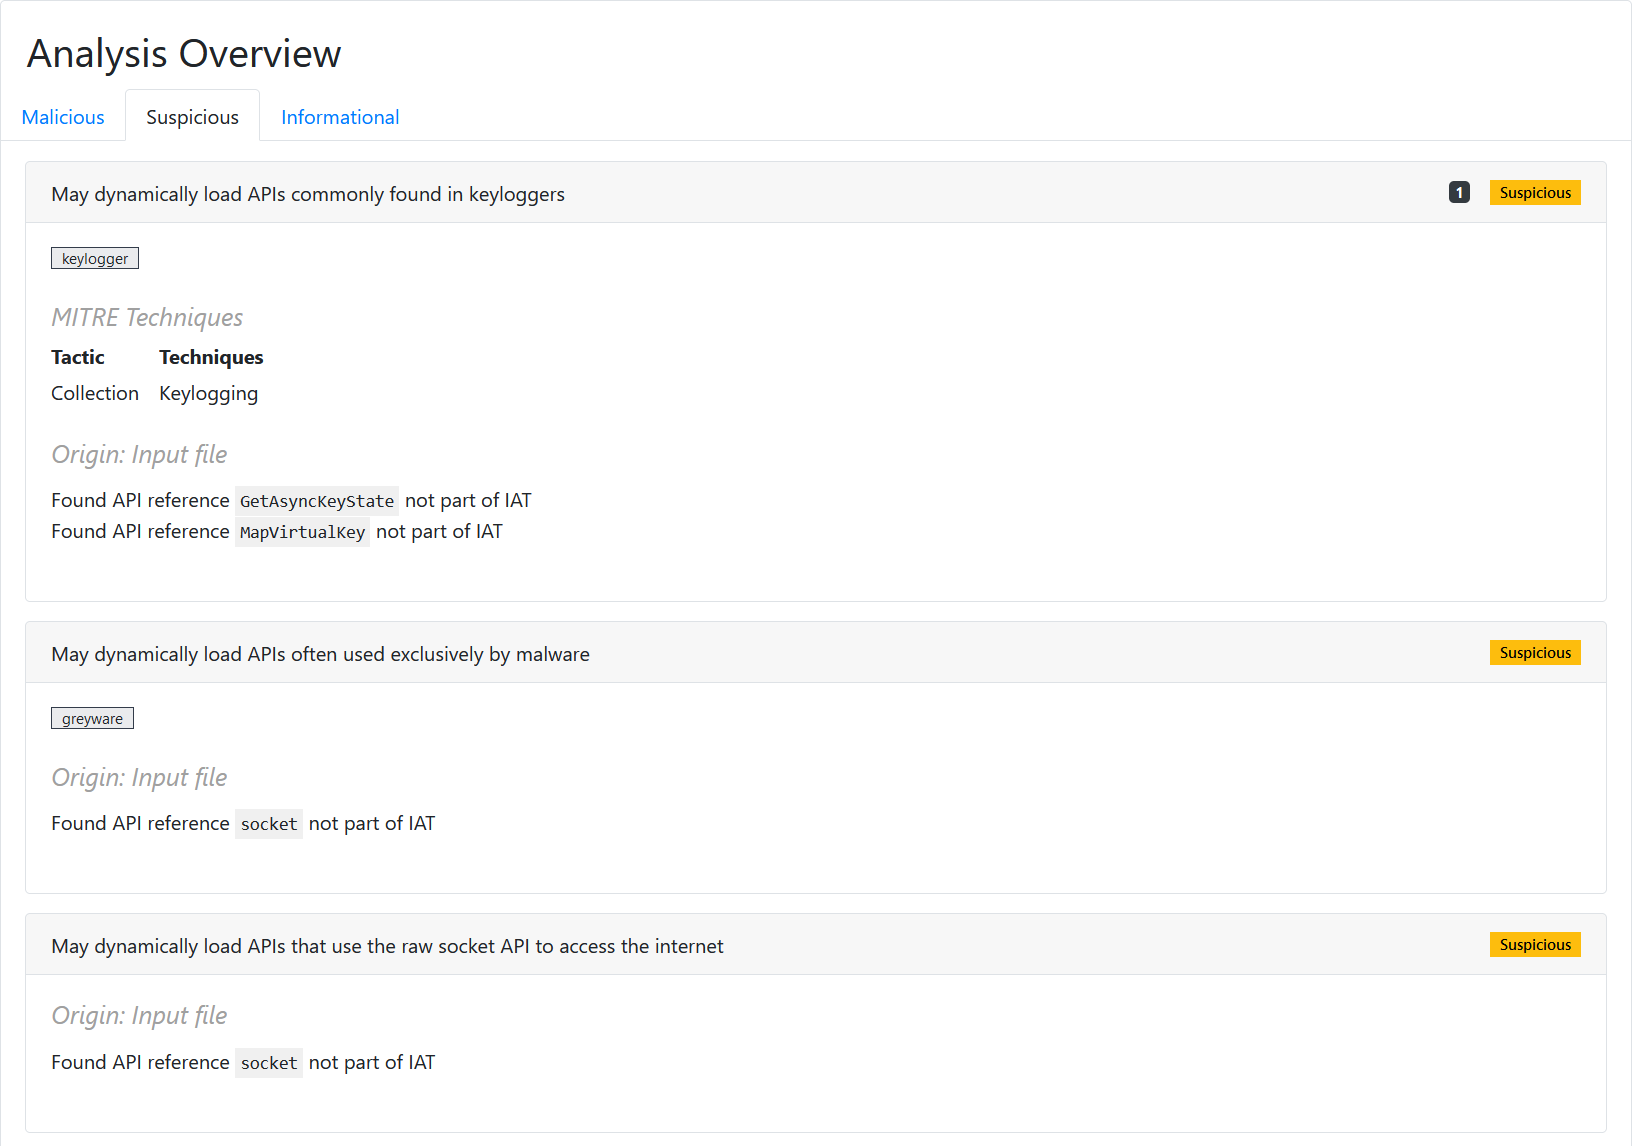Collapse the 'exclusively by malware' panel header
The height and width of the screenshot is (1146, 1632).
[x=816, y=653]
